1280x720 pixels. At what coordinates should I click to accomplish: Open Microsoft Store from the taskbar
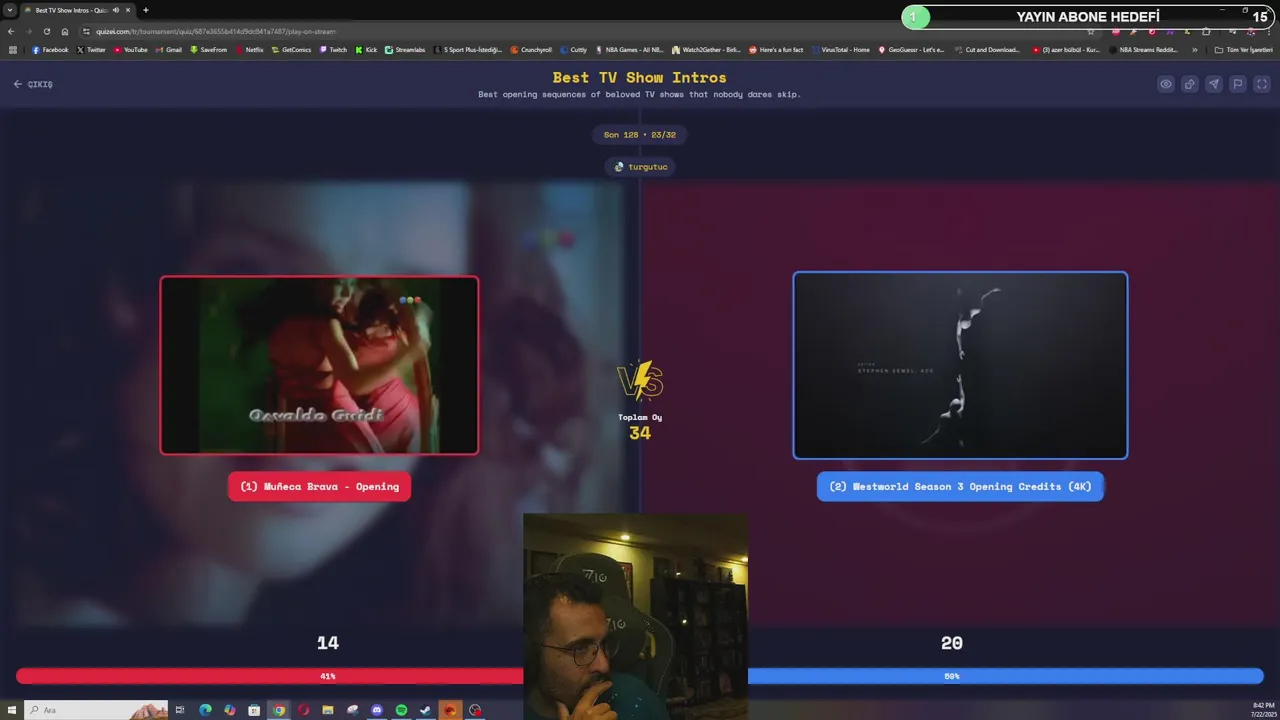click(254, 710)
